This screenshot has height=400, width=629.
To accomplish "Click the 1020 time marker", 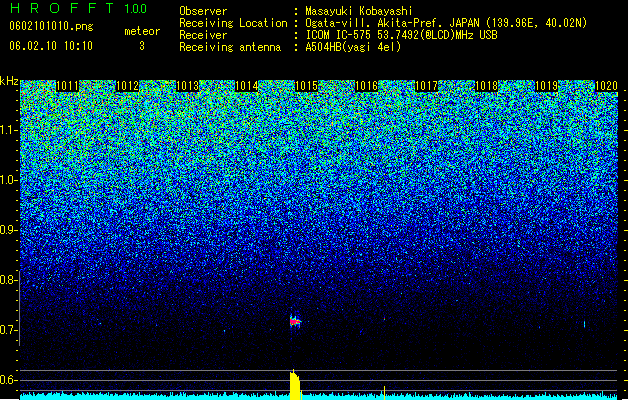I will pos(606,86).
